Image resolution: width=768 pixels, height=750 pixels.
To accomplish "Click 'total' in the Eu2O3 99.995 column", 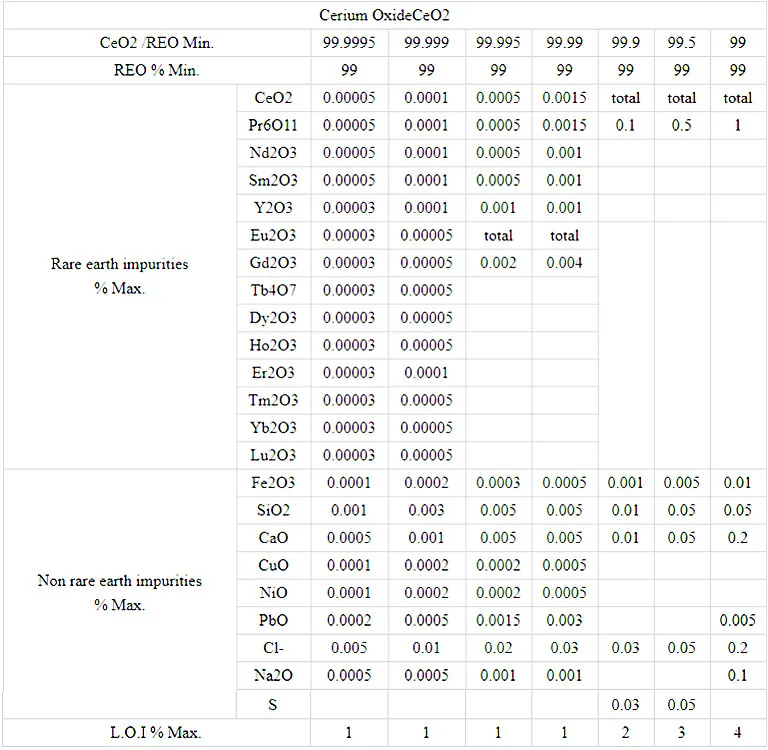I will click(498, 235).
